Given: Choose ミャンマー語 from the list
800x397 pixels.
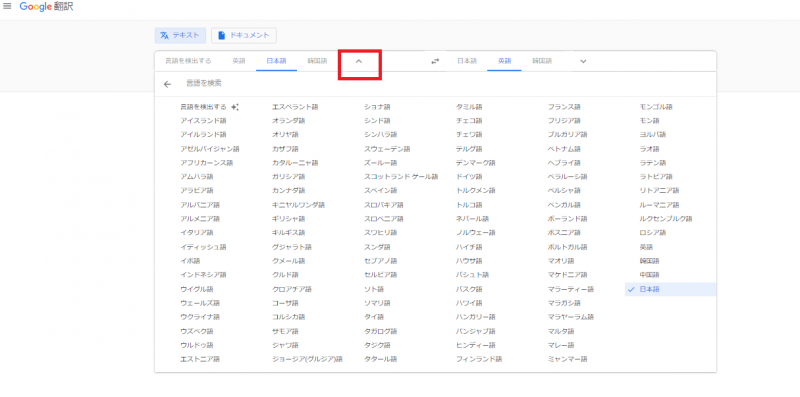Looking at the screenshot, I should [567, 359].
